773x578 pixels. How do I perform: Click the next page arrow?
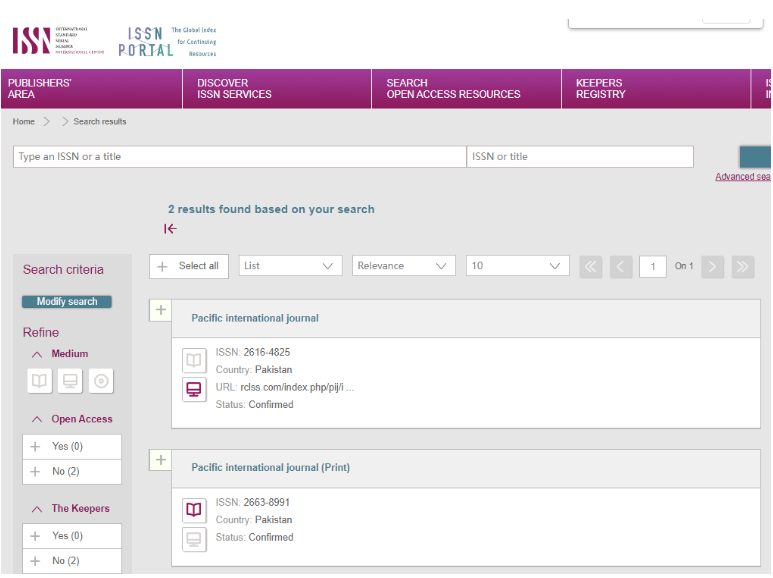click(x=712, y=266)
